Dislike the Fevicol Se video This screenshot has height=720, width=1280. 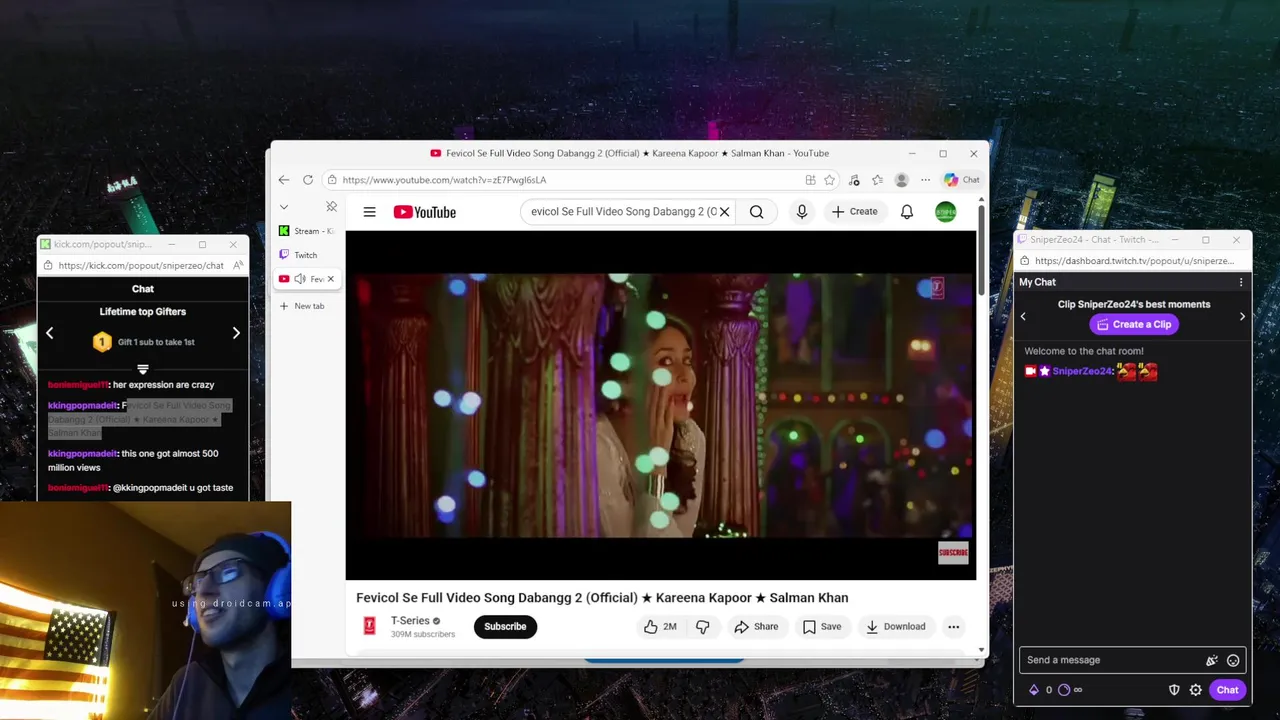703,627
